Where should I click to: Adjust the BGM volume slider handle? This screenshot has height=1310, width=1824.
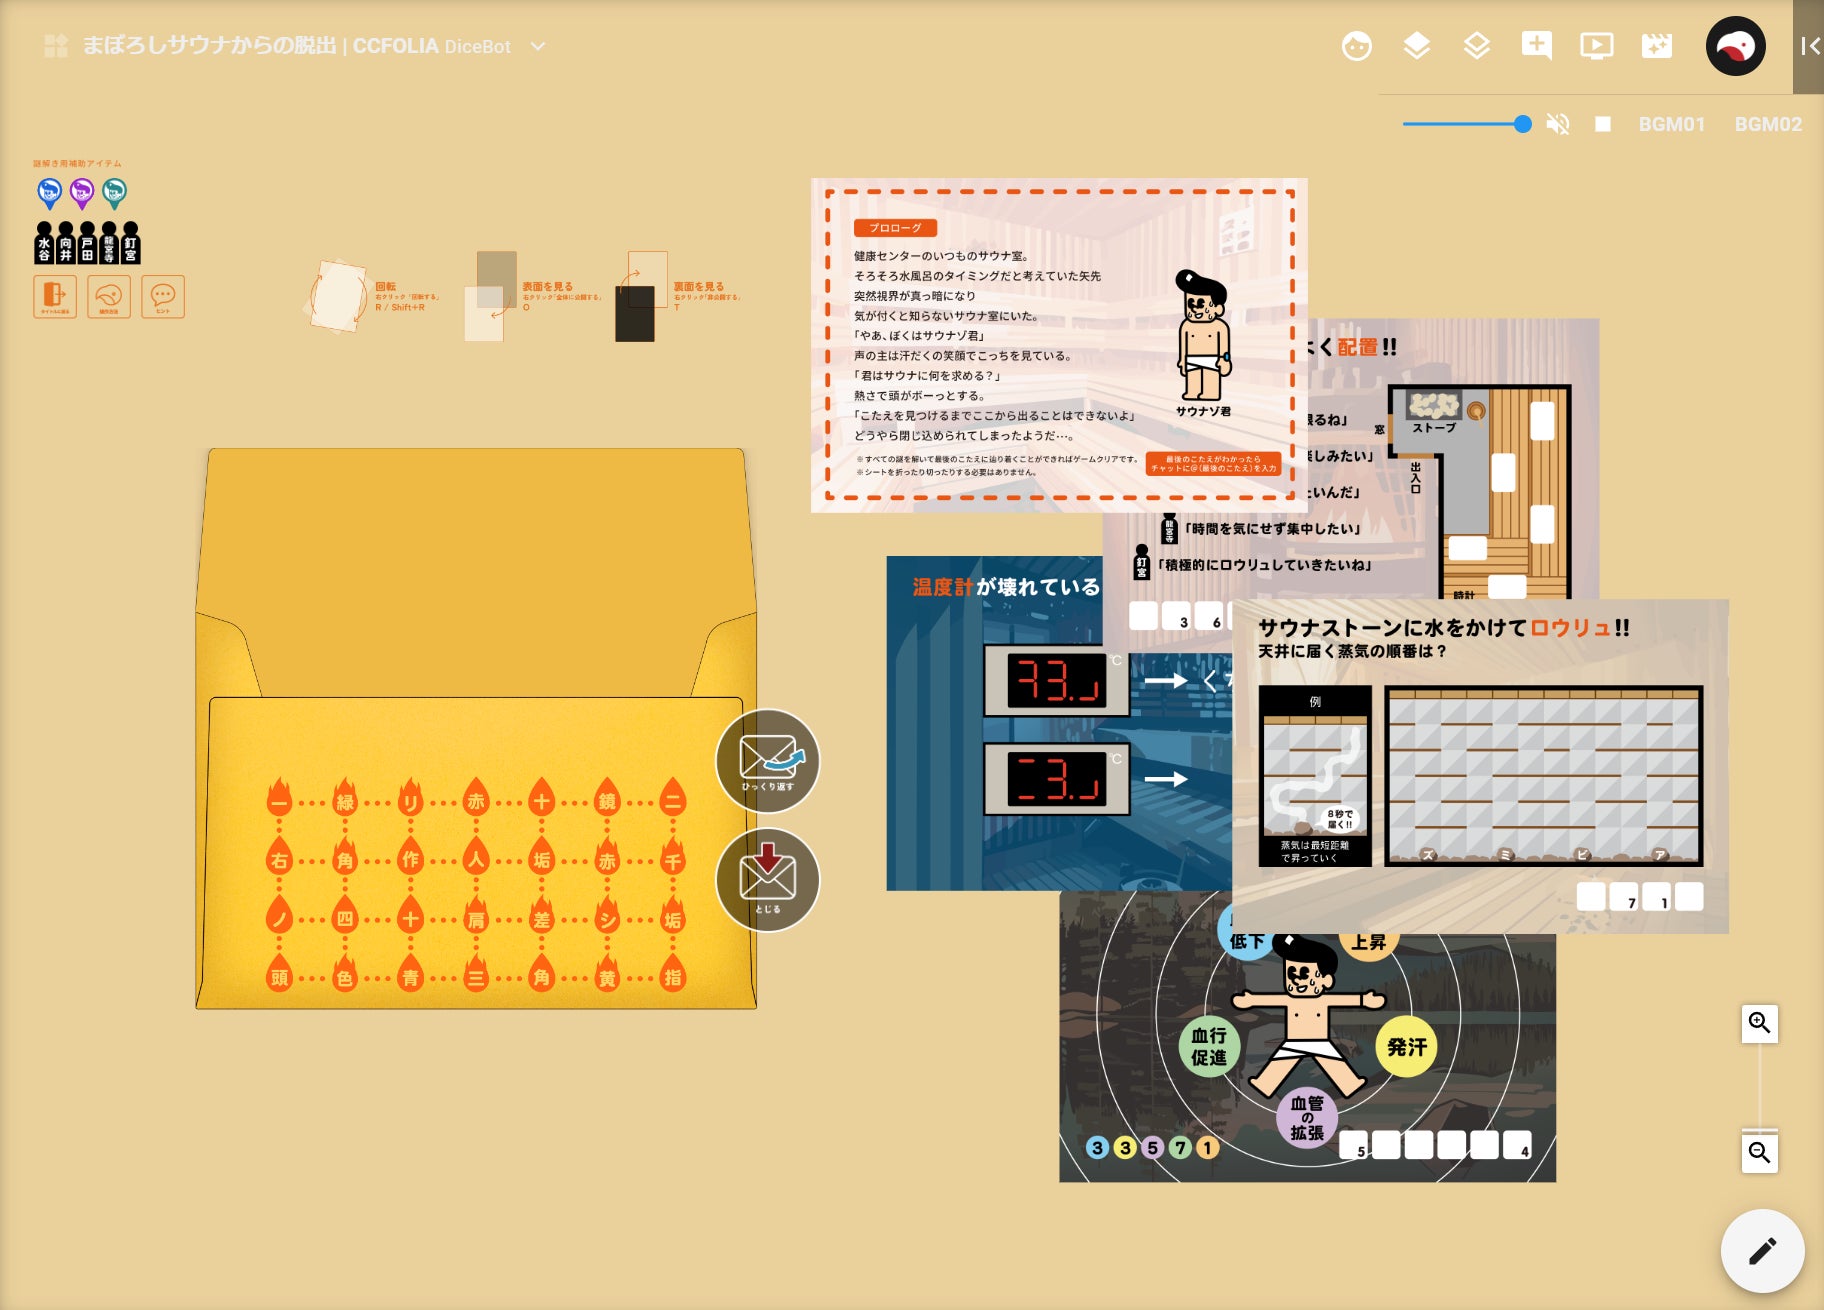coord(1522,124)
